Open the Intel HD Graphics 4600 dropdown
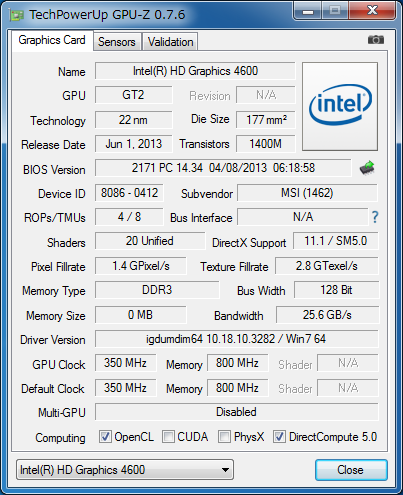This screenshot has width=403, height=495. click(x=125, y=470)
